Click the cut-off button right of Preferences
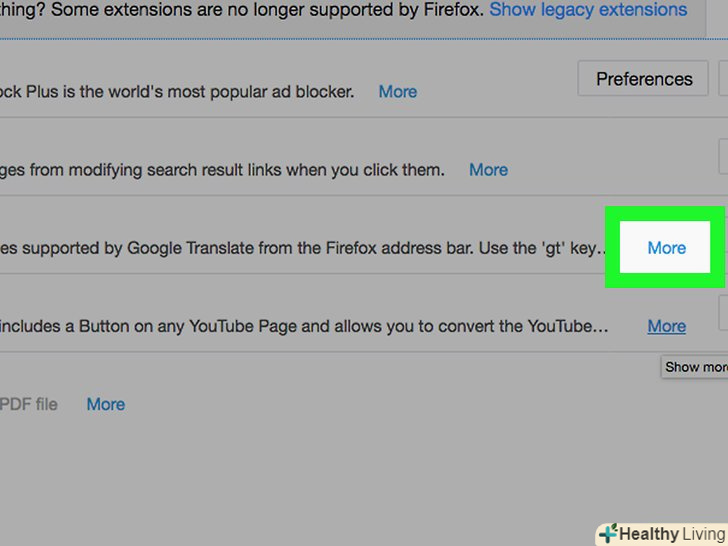Image resolution: width=728 pixels, height=546 pixels. pyautogui.click(x=722, y=79)
